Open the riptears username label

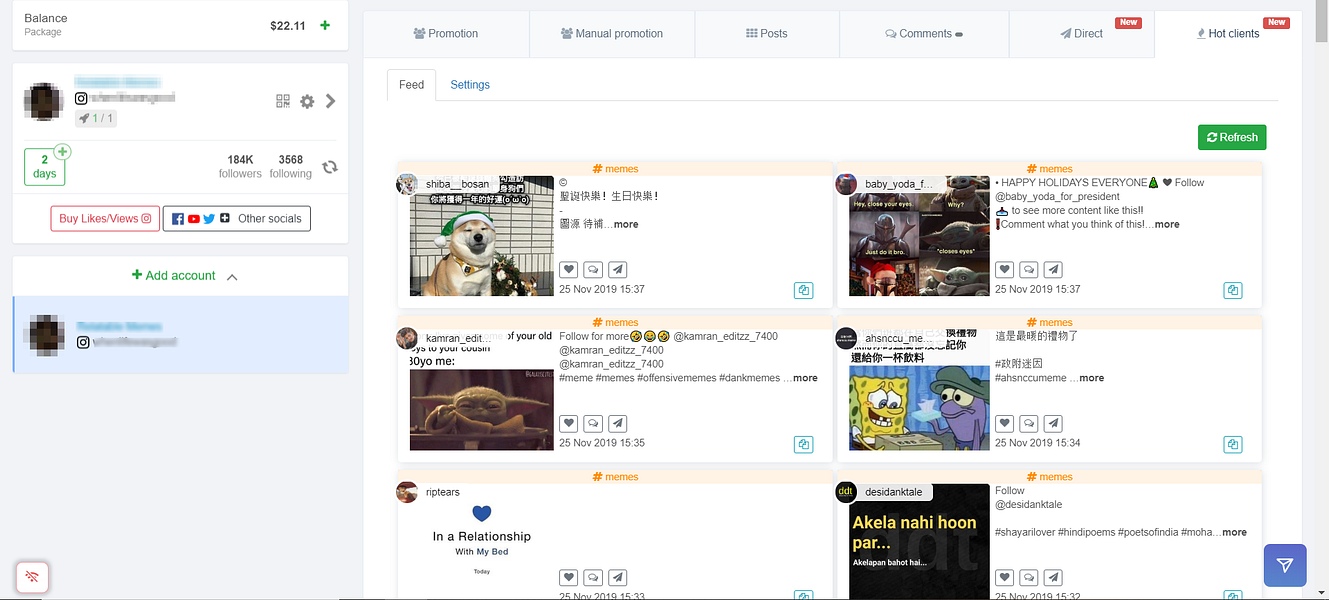pyautogui.click(x=442, y=492)
